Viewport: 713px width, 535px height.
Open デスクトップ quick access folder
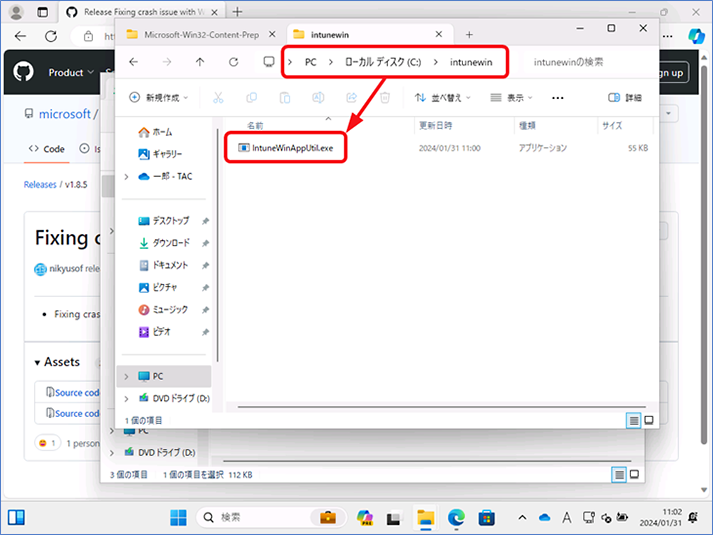click(x=164, y=221)
